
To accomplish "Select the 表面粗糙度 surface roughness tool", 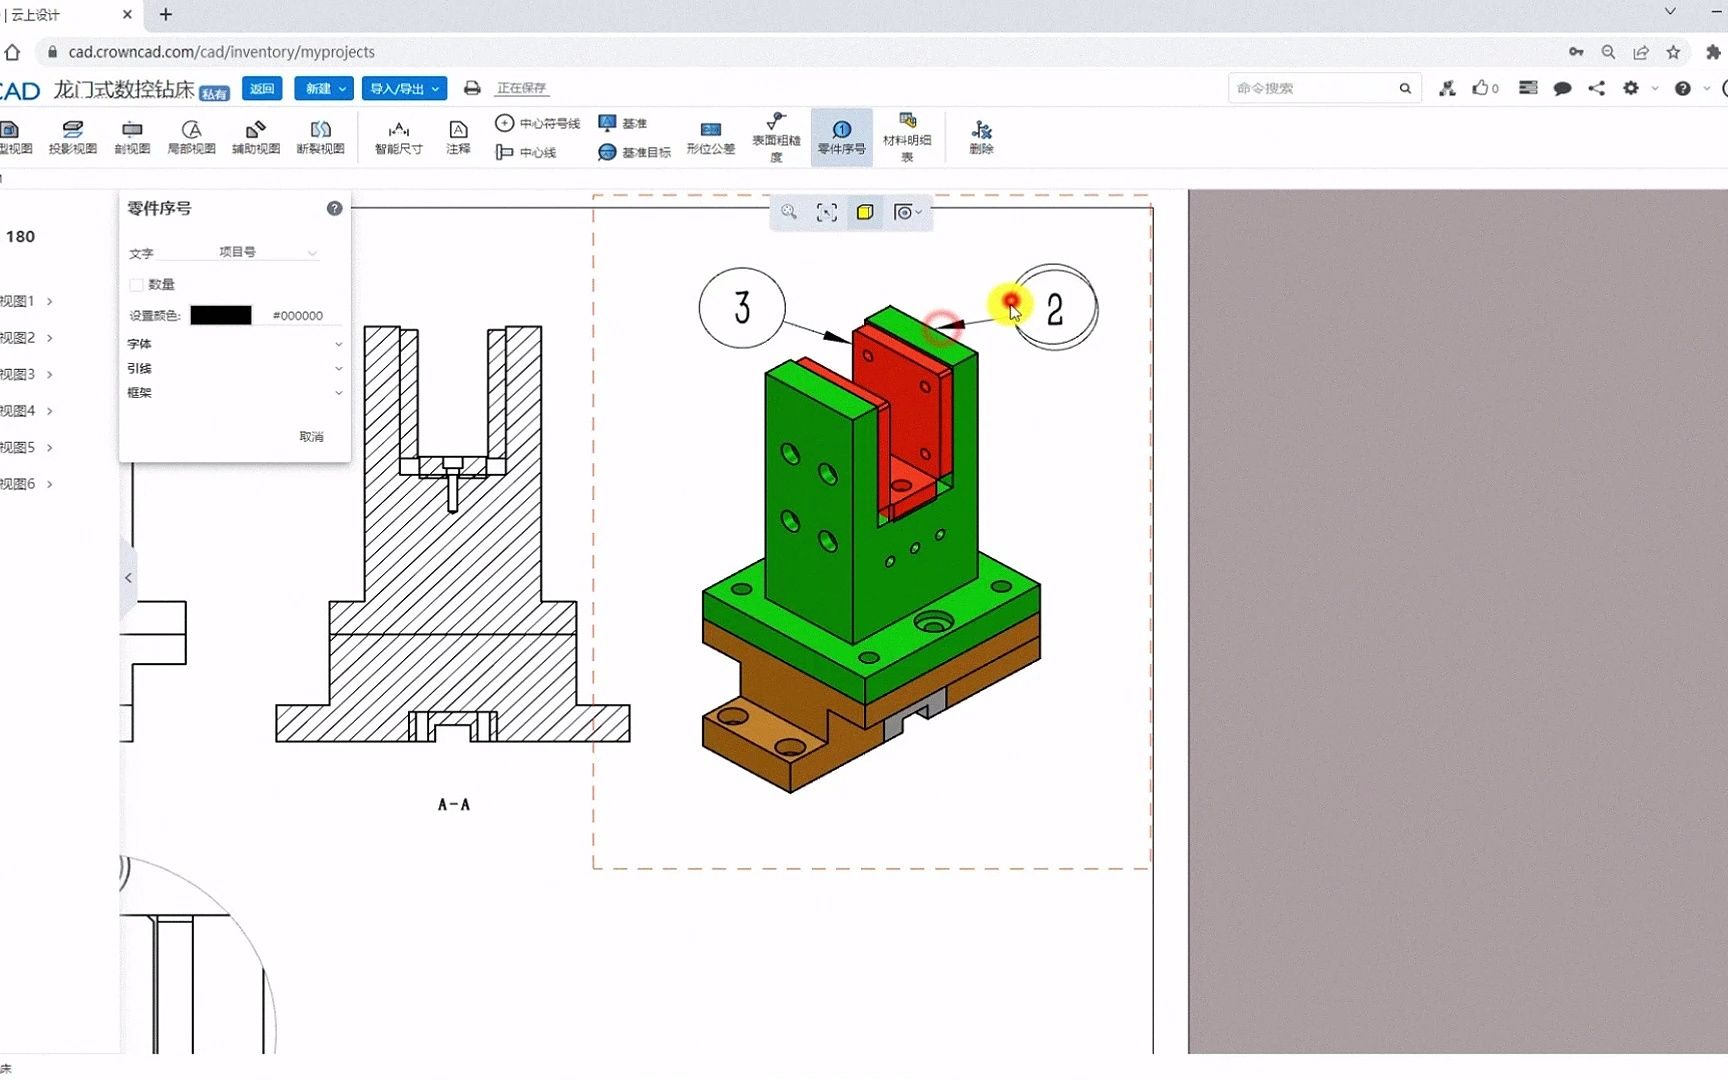I will (776, 137).
